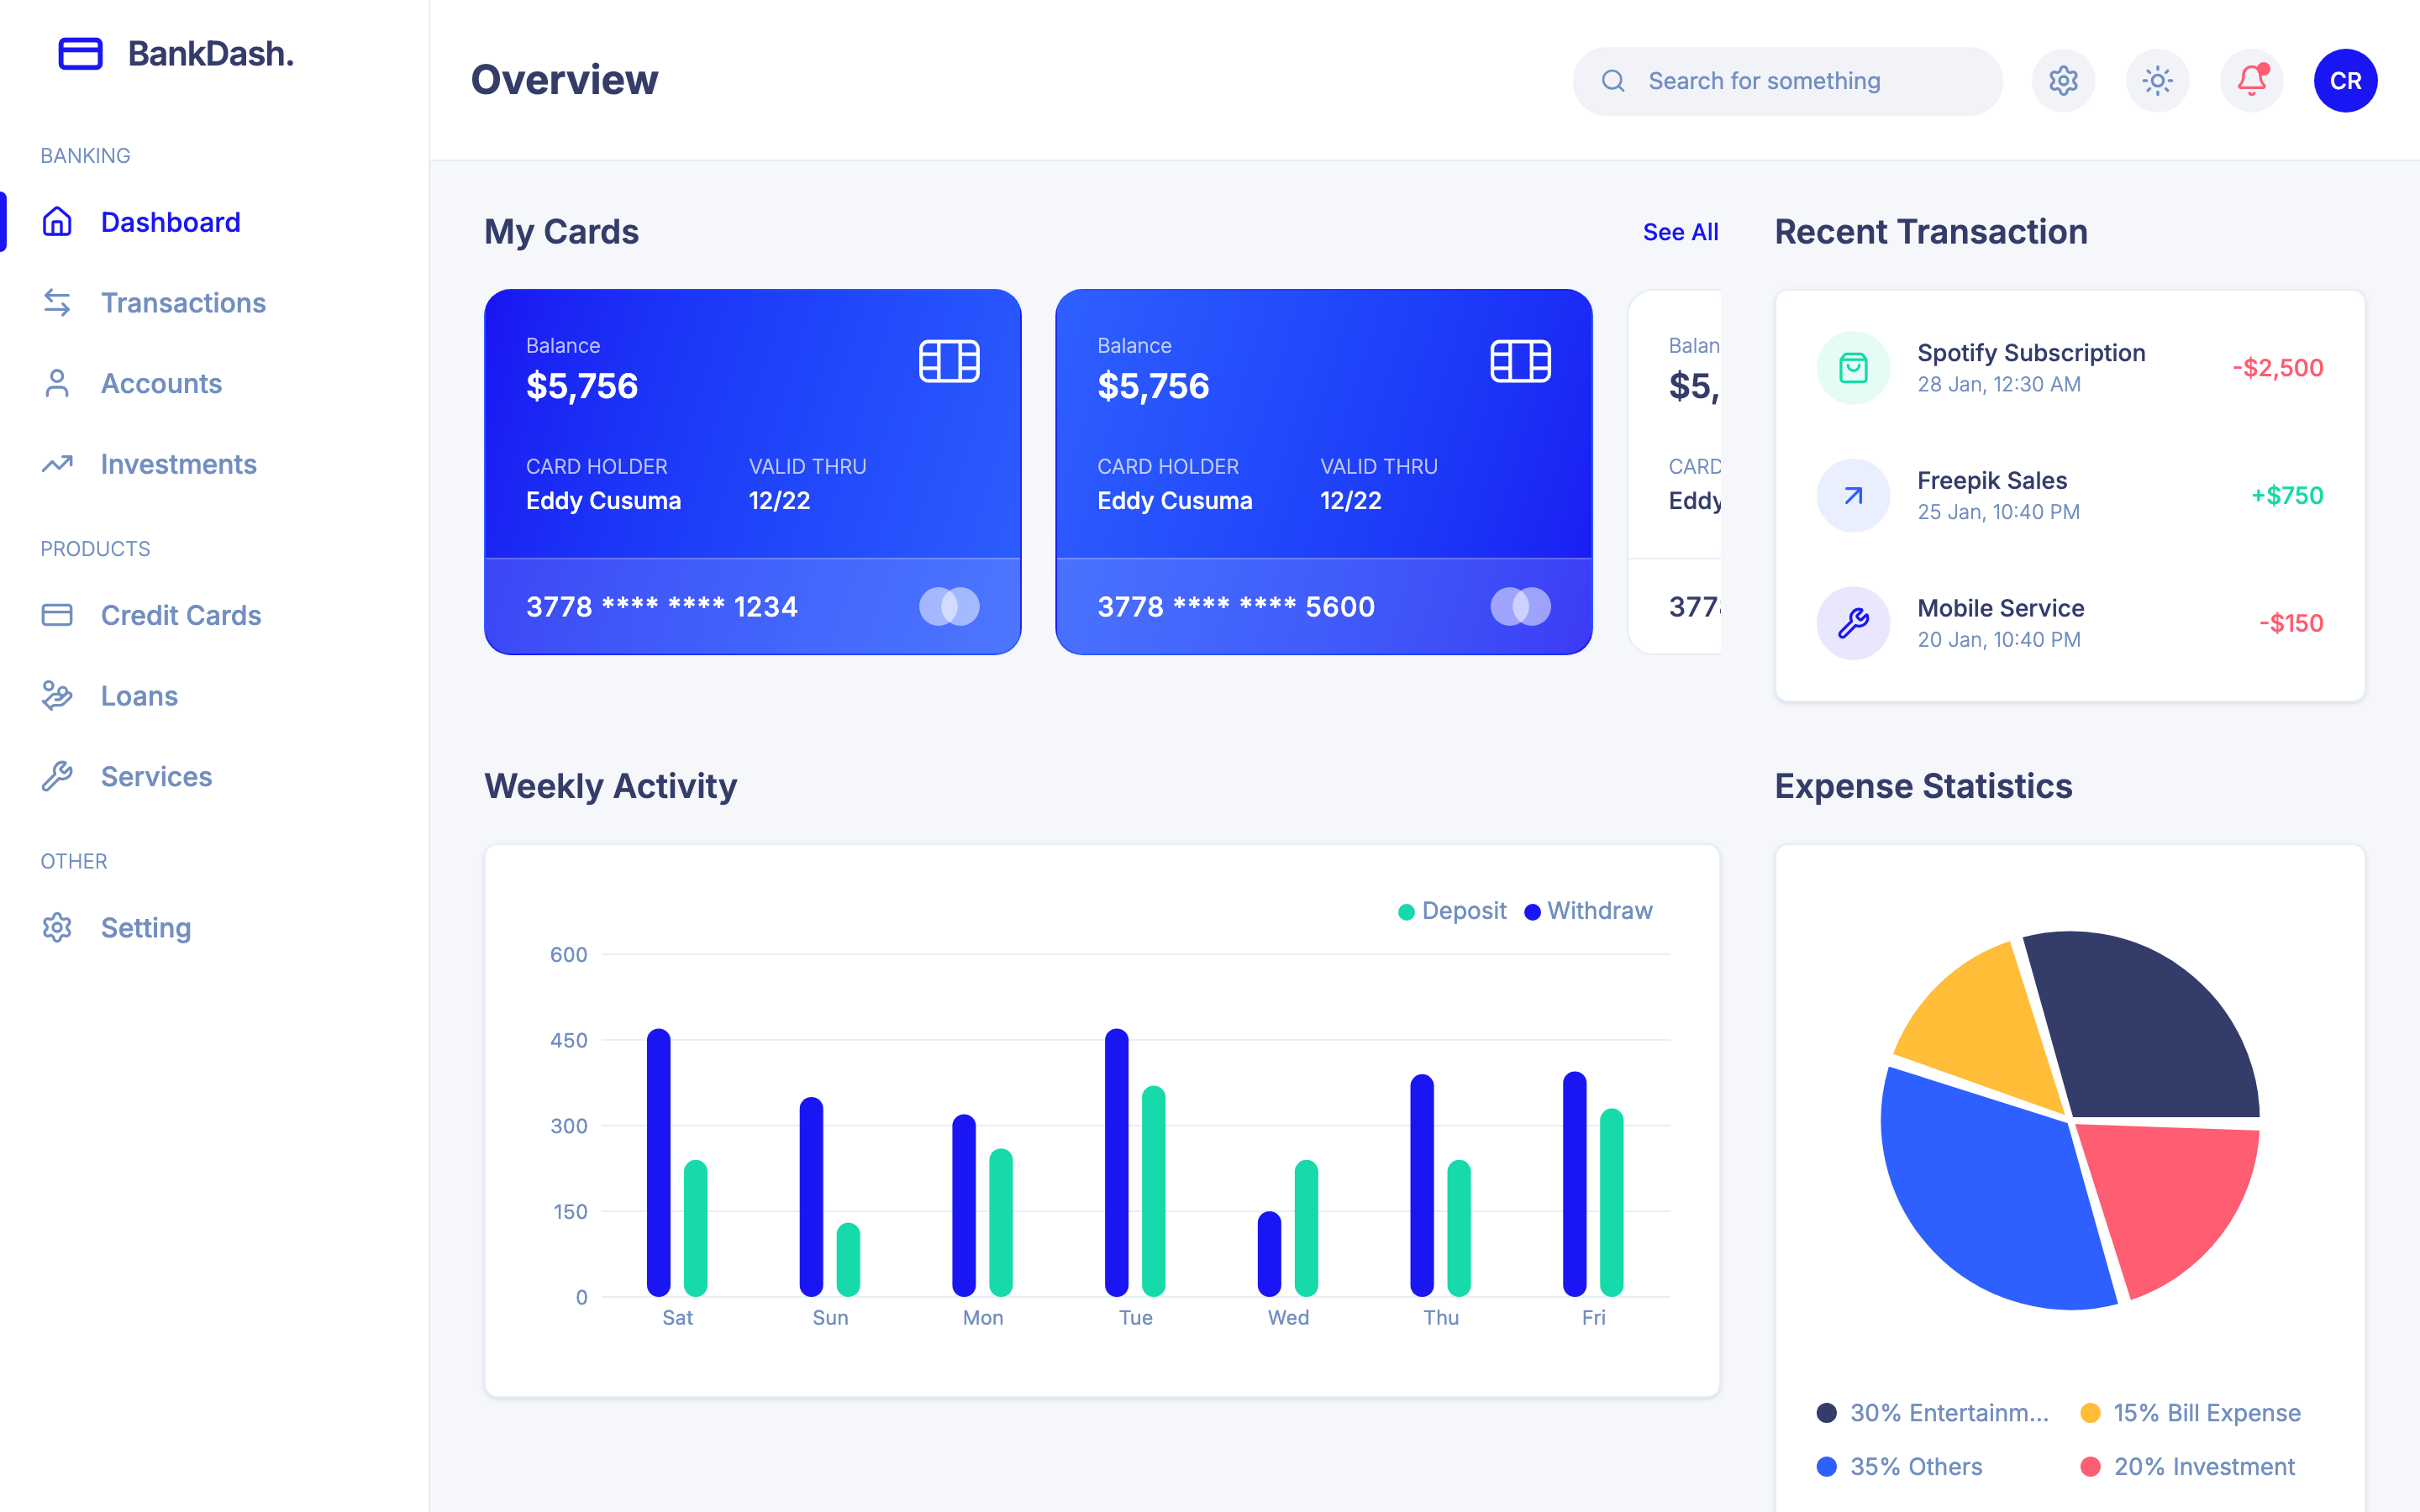The height and width of the screenshot is (1512, 2420).
Task: Click the 600 y-axis label
Action: click(568, 954)
